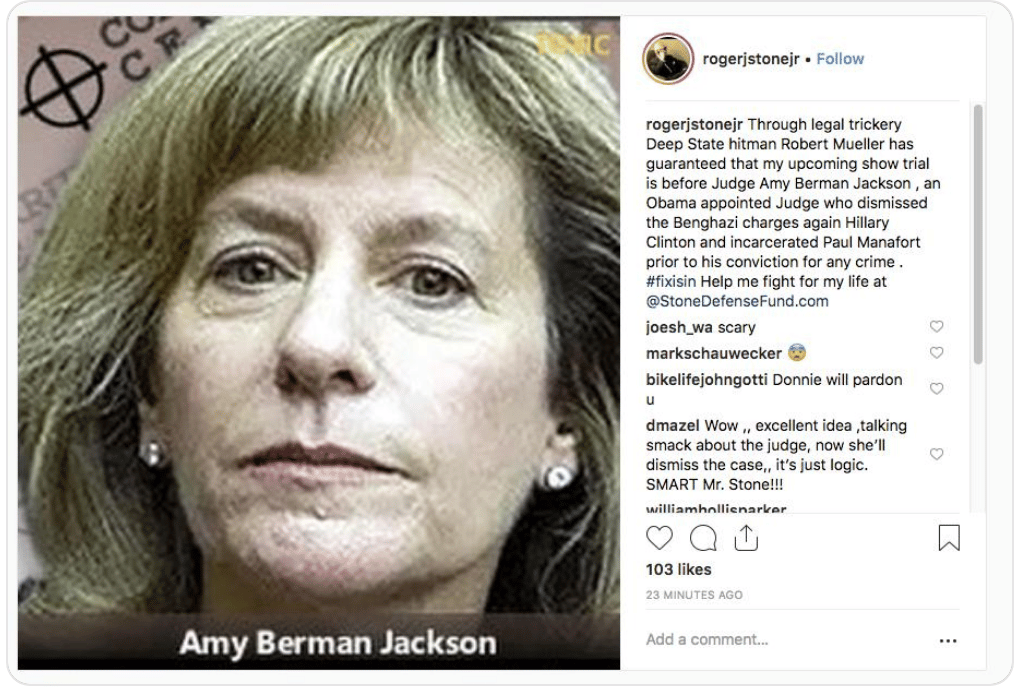Open the comment speech bubble icon
The width and height of the screenshot is (1016, 688).
coord(703,538)
